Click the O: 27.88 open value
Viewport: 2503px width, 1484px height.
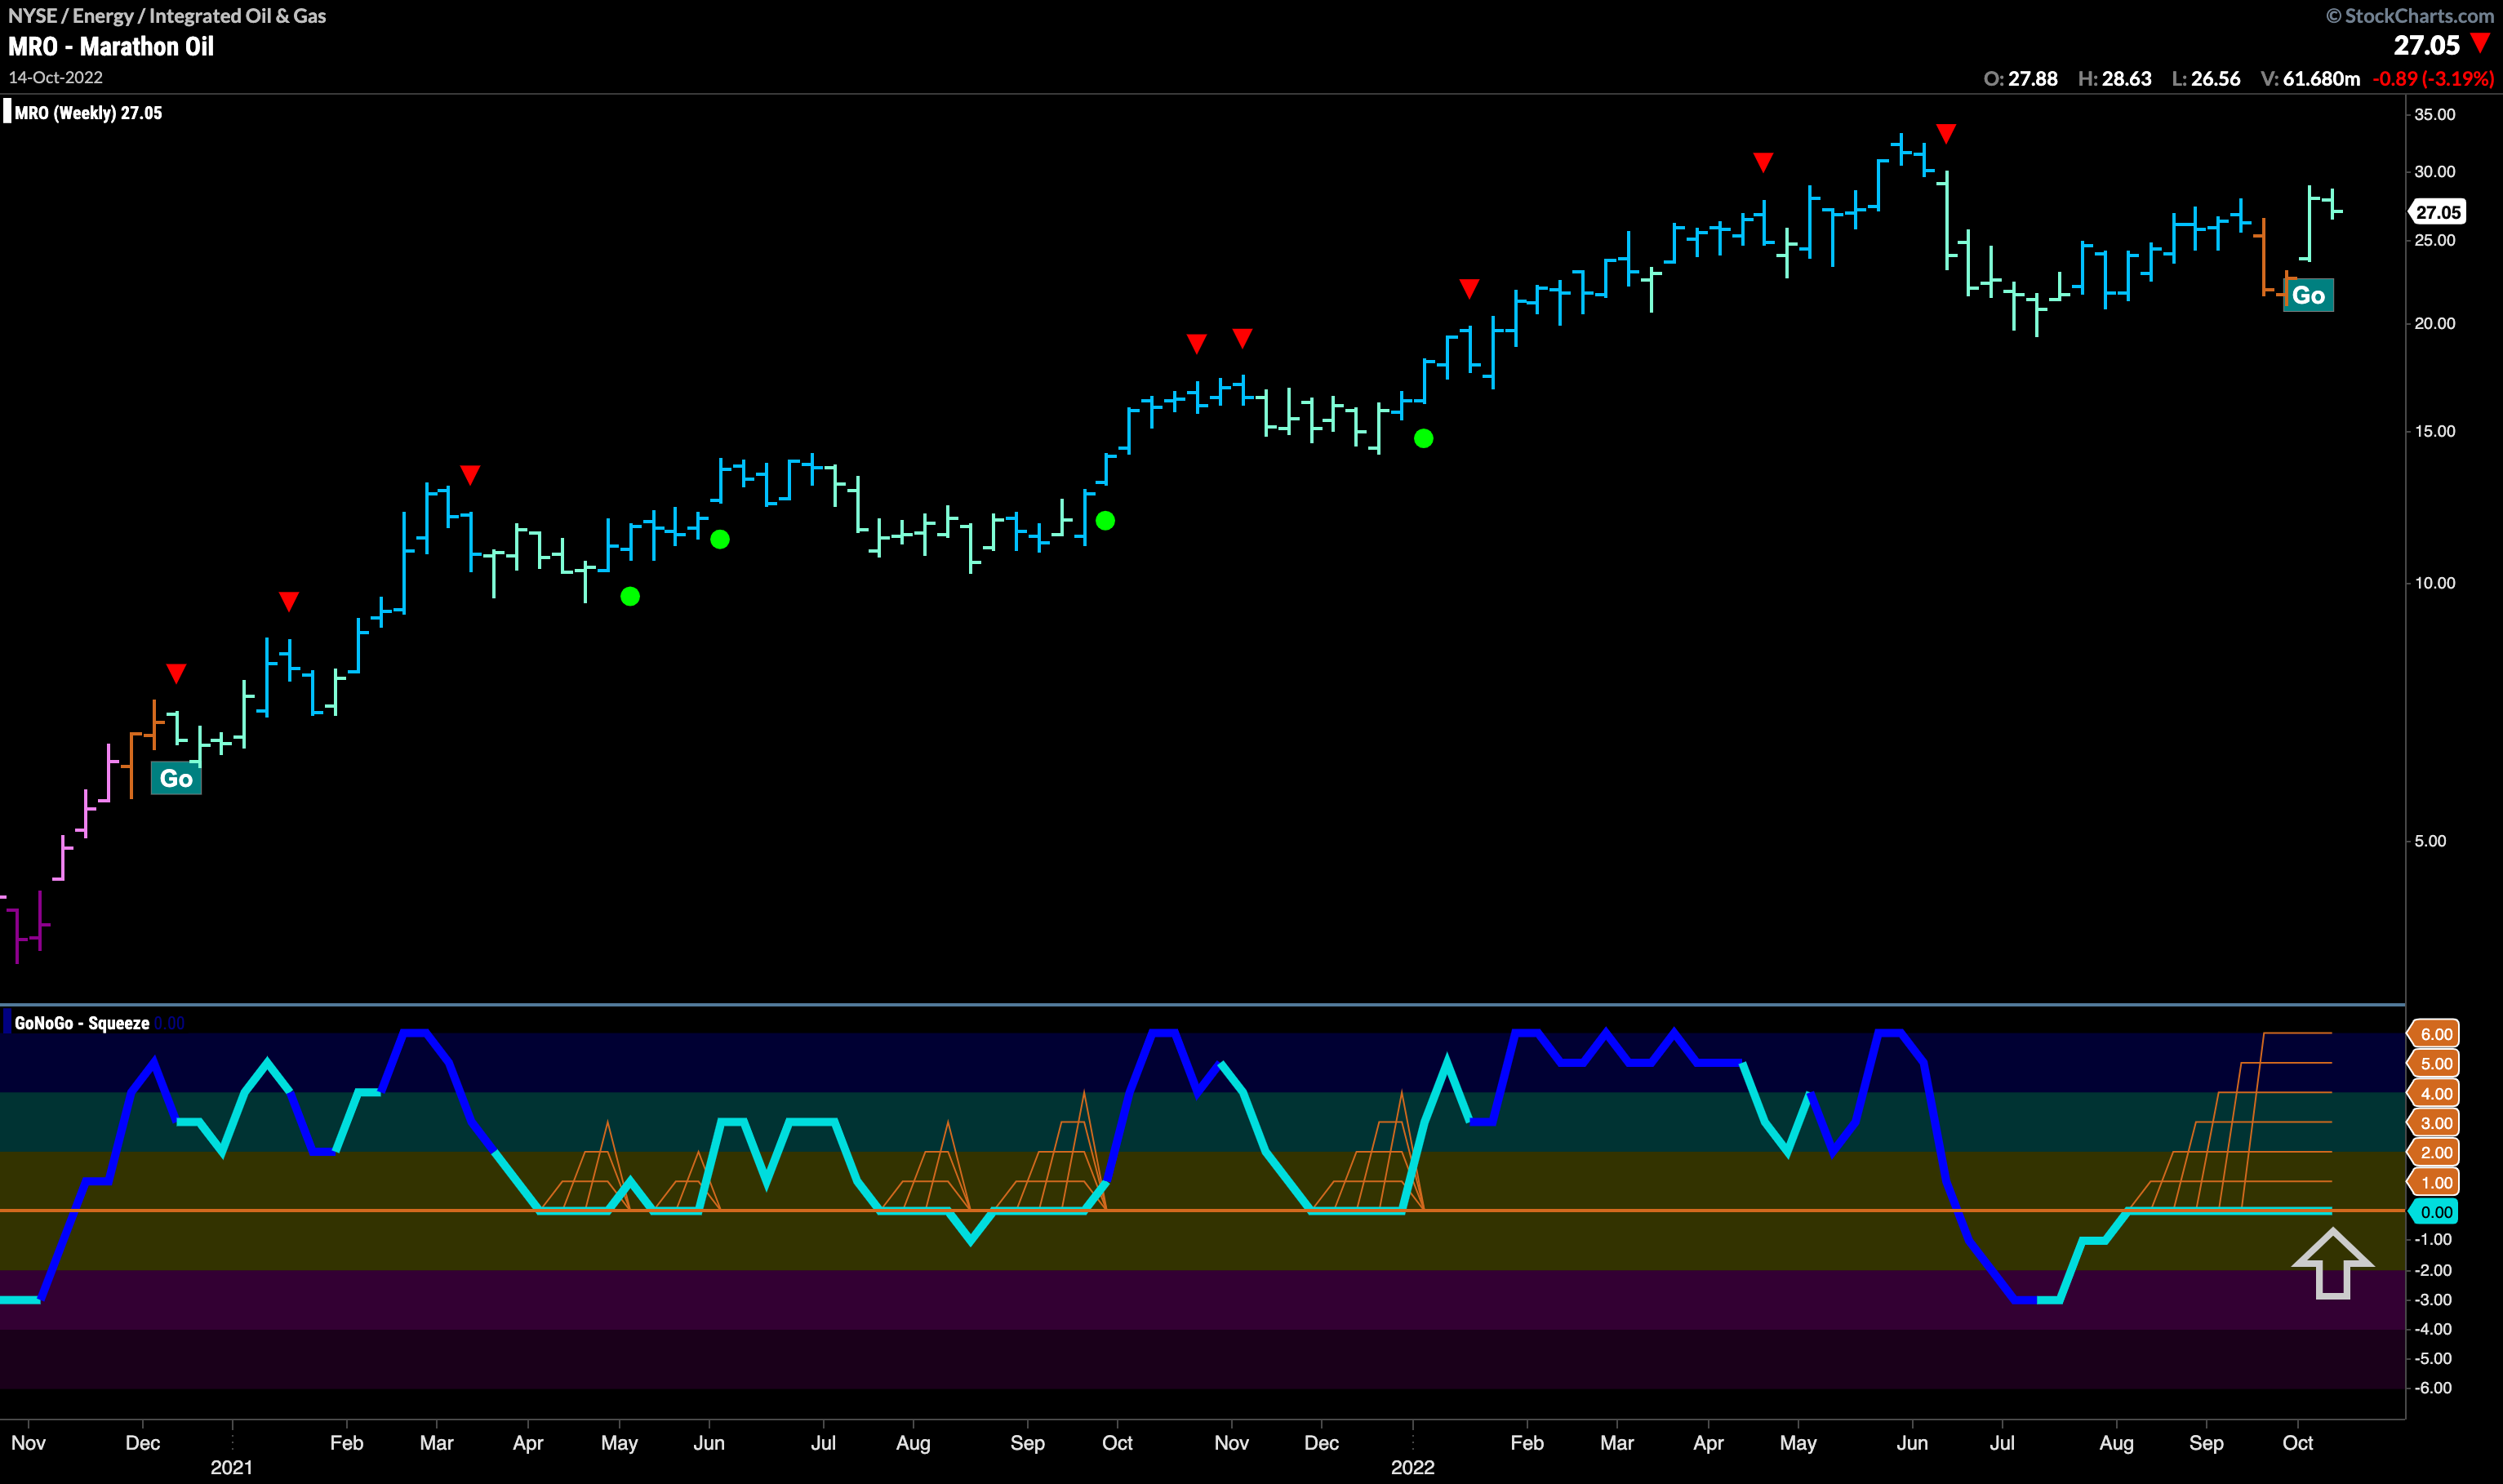click(2021, 79)
